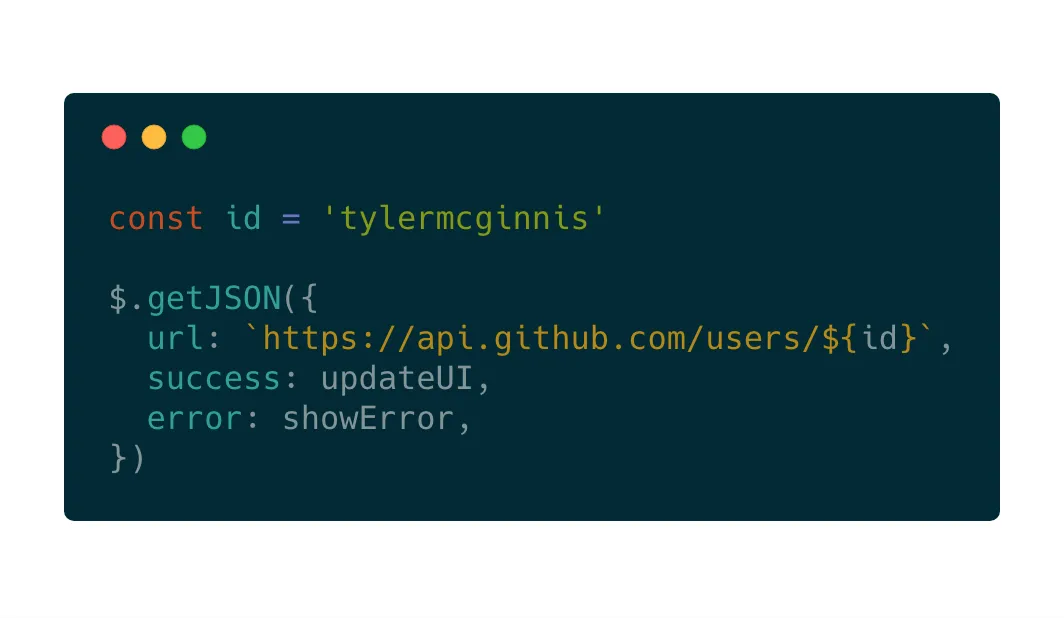Image resolution: width=1064 pixels, height=618 pixels.
Task: Click the equals sign operator
Action: [291, 219]
